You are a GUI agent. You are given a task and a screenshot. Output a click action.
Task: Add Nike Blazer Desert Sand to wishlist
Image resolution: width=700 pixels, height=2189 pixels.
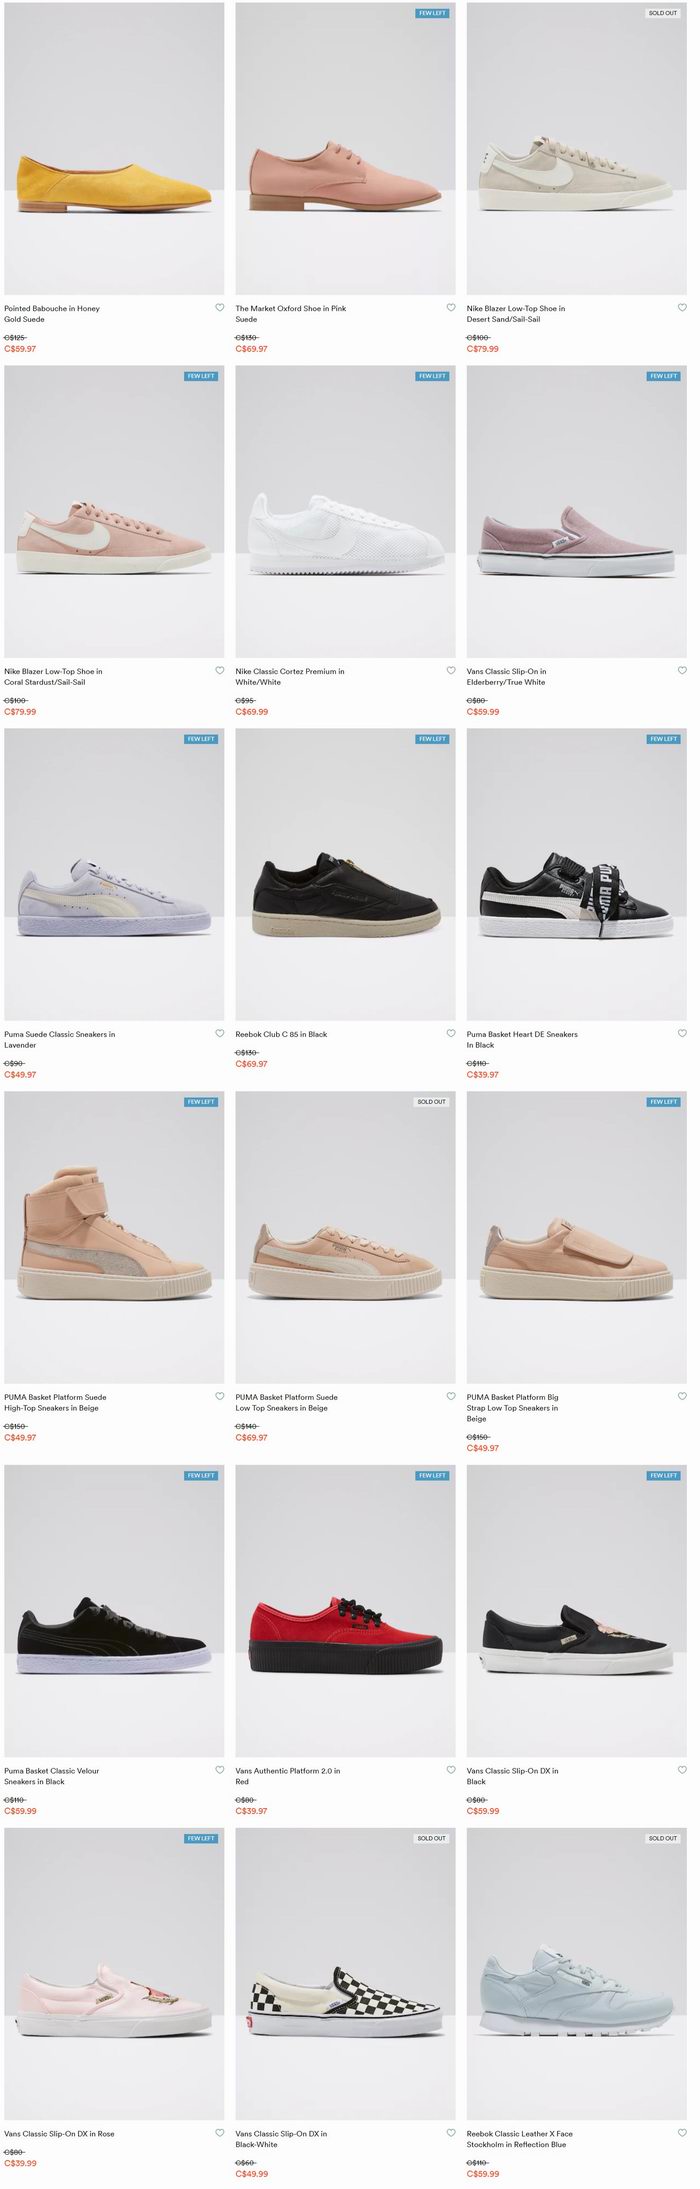coord(683,308)
